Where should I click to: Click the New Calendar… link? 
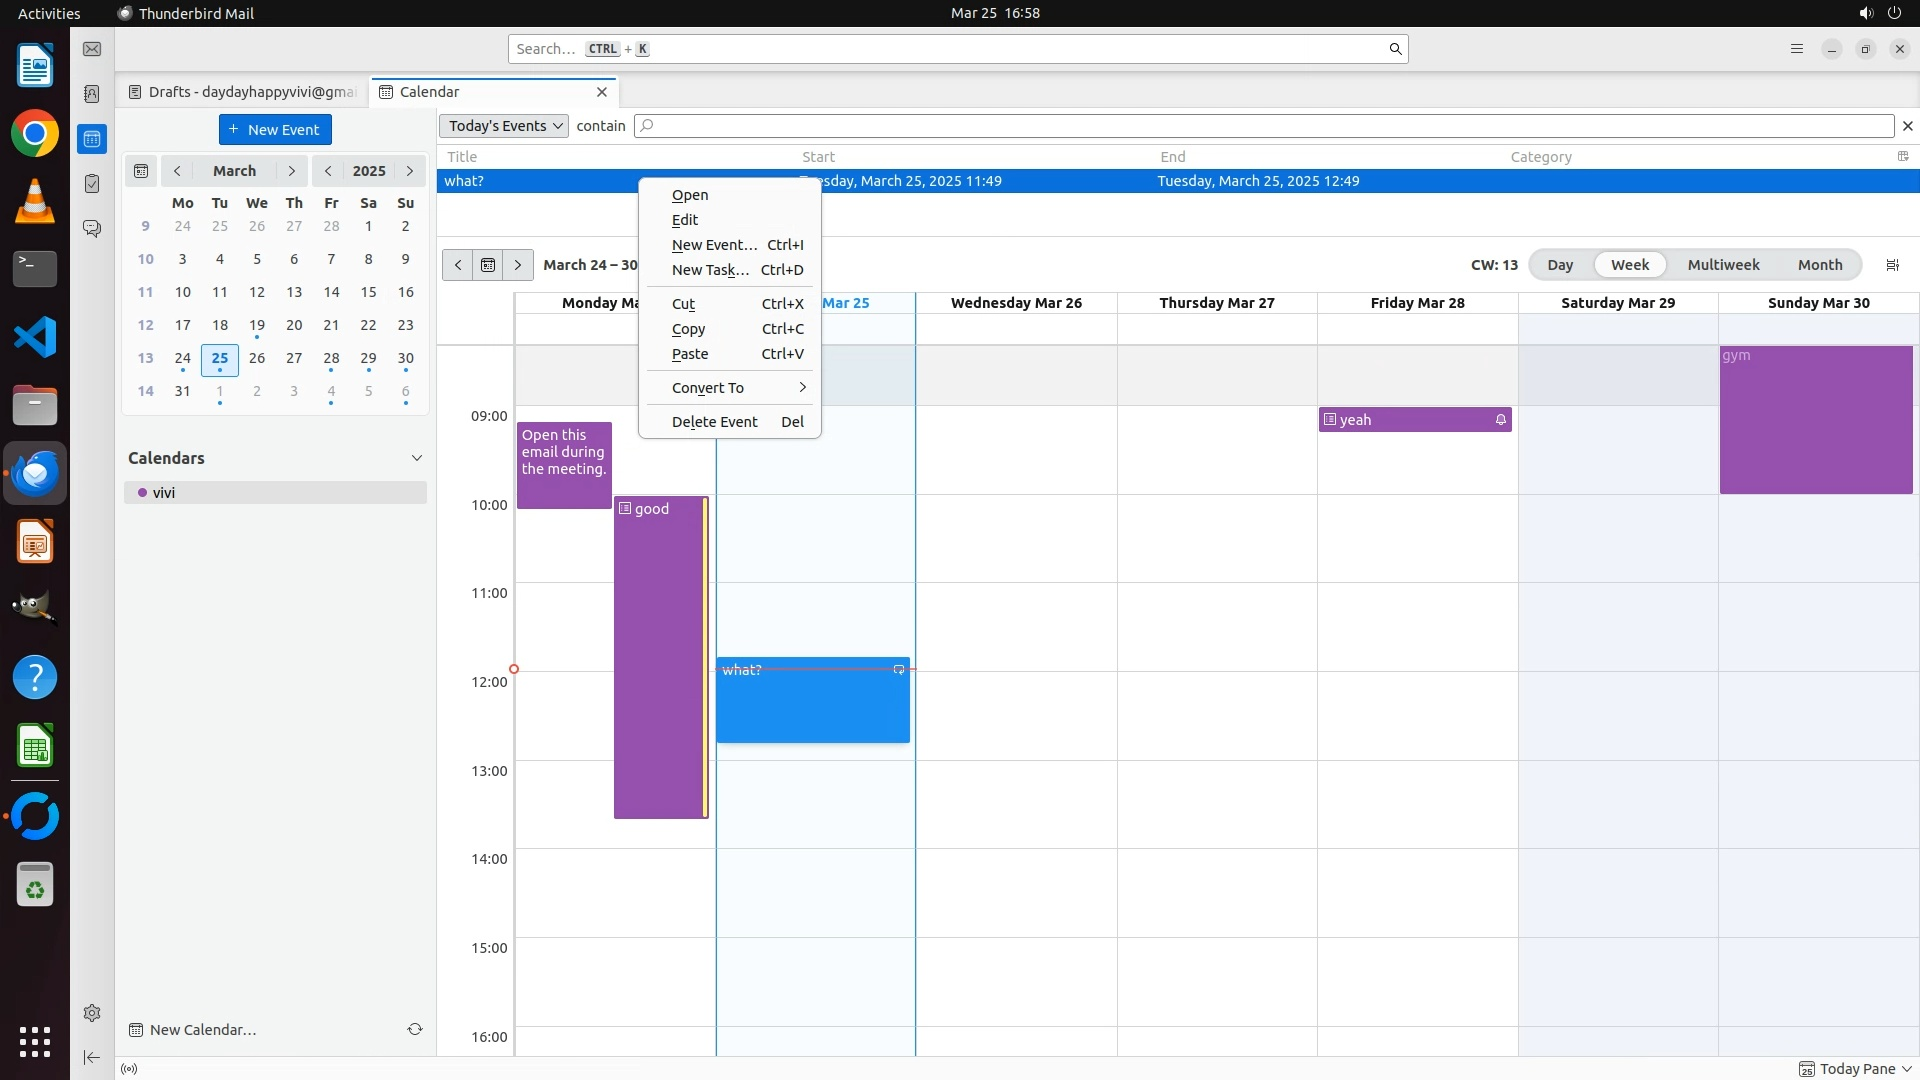tap(203, 1030)
